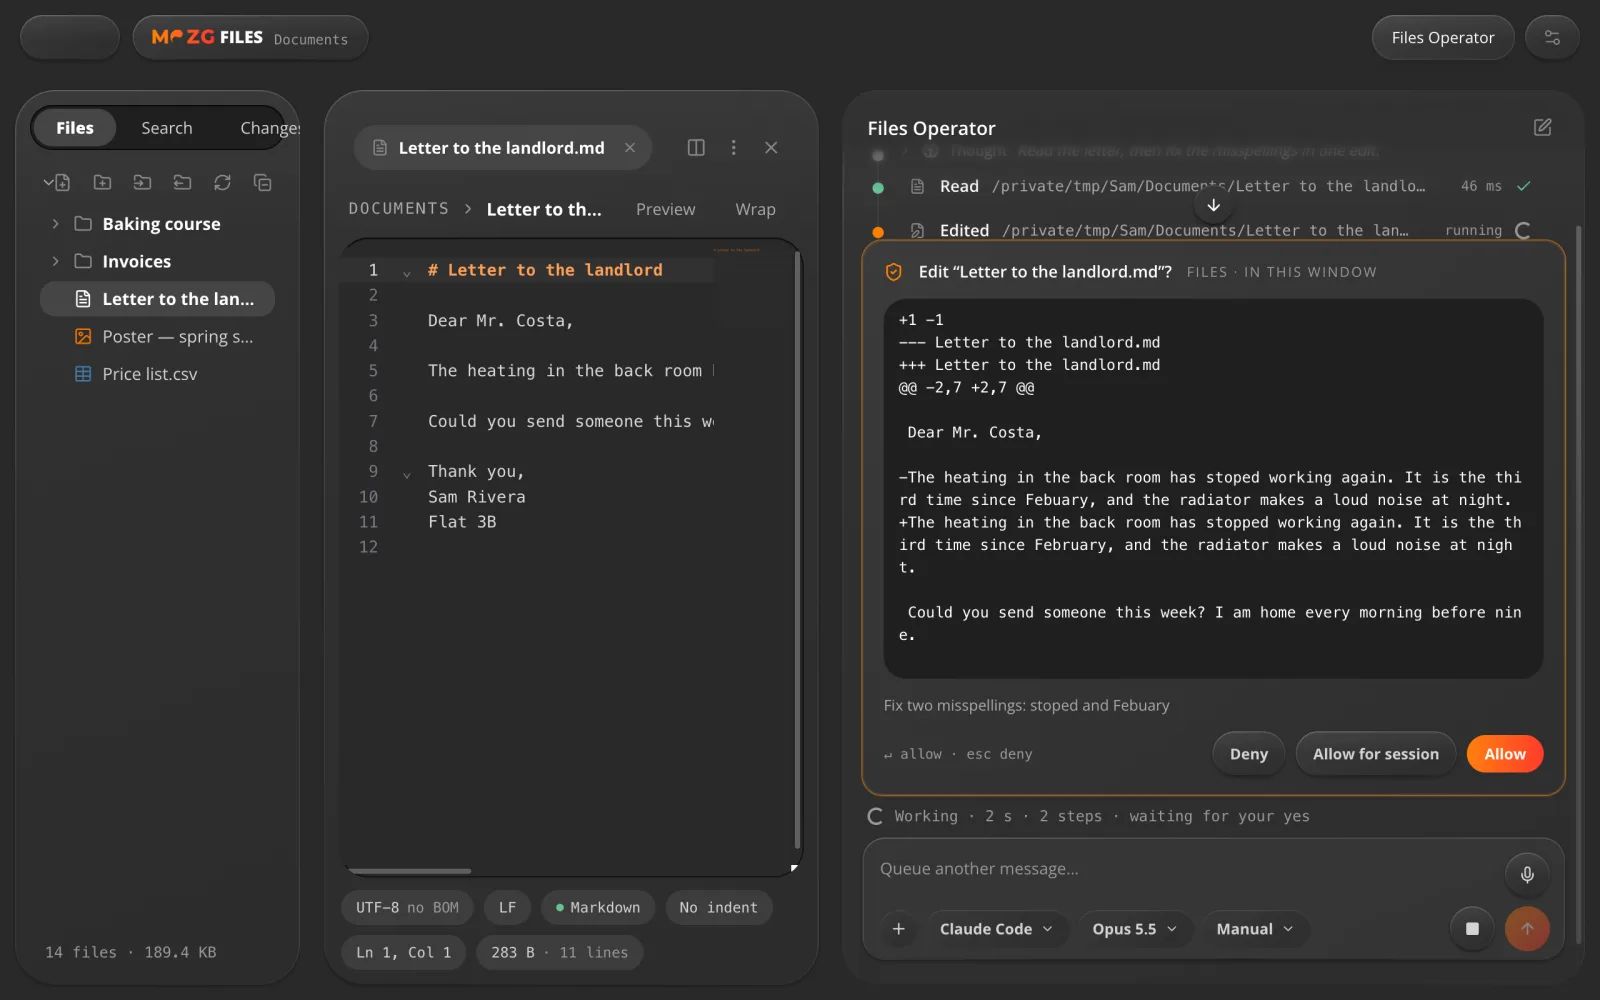Toggle Wrap in the editor

[x=755, y=209]
